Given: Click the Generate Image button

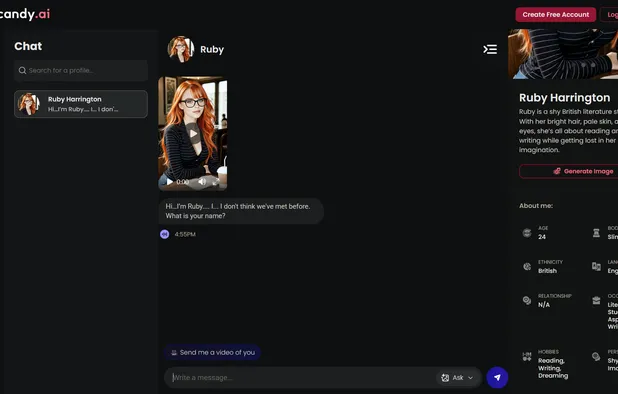Looking at the screenshot, I should 568,171.
